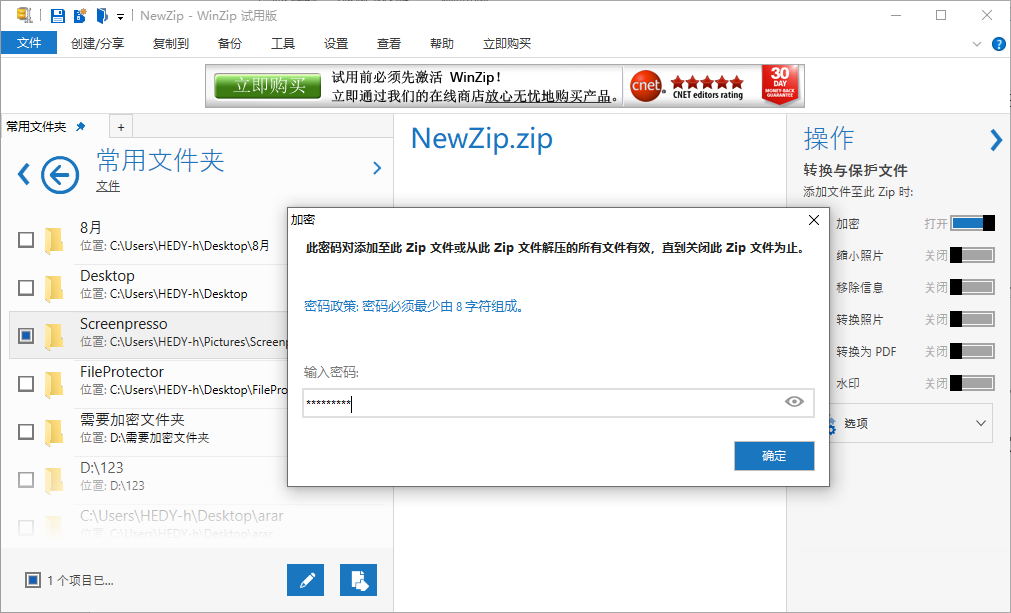Collapse the 操作 pane with chevron
This screenshot has height=613, width=1011.
coord(996,140)
